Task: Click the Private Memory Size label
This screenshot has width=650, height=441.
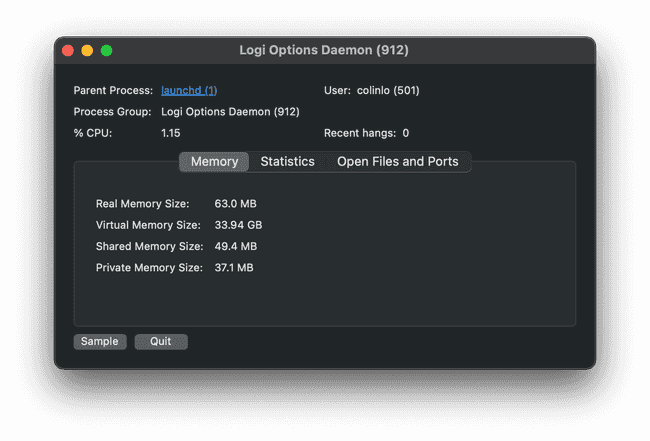Action: [x=149, y=268]
